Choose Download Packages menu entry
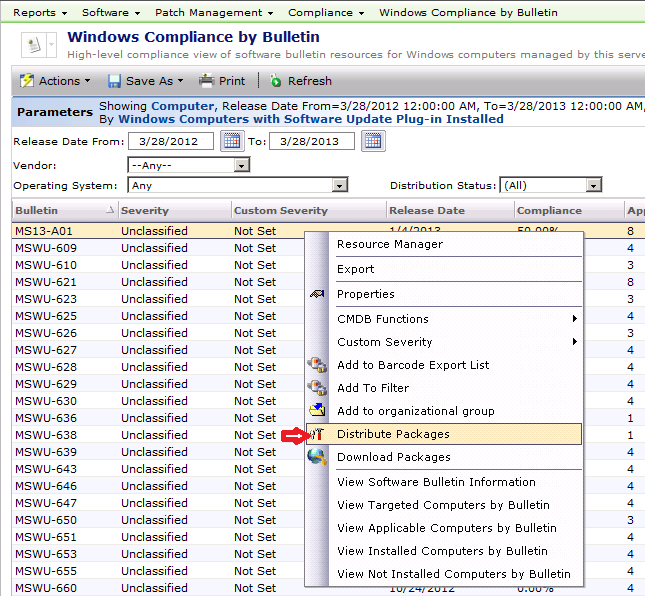This screenshot has height=596, width=645. [x=394, y=457]
